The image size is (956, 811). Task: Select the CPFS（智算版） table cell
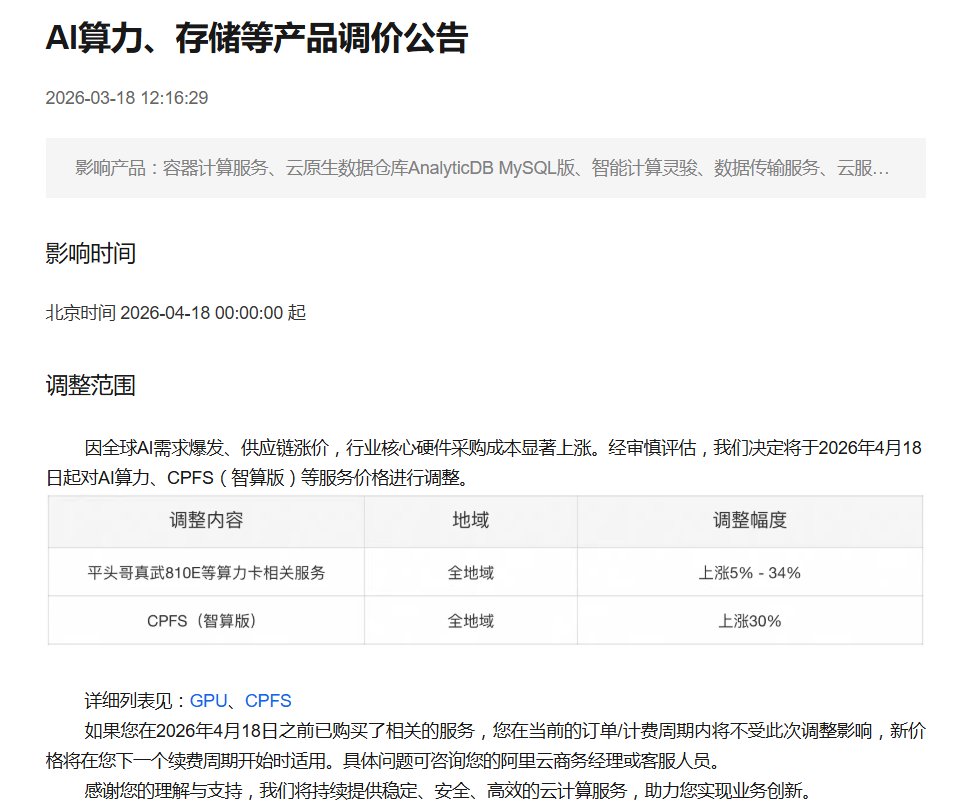pos(206,621)
